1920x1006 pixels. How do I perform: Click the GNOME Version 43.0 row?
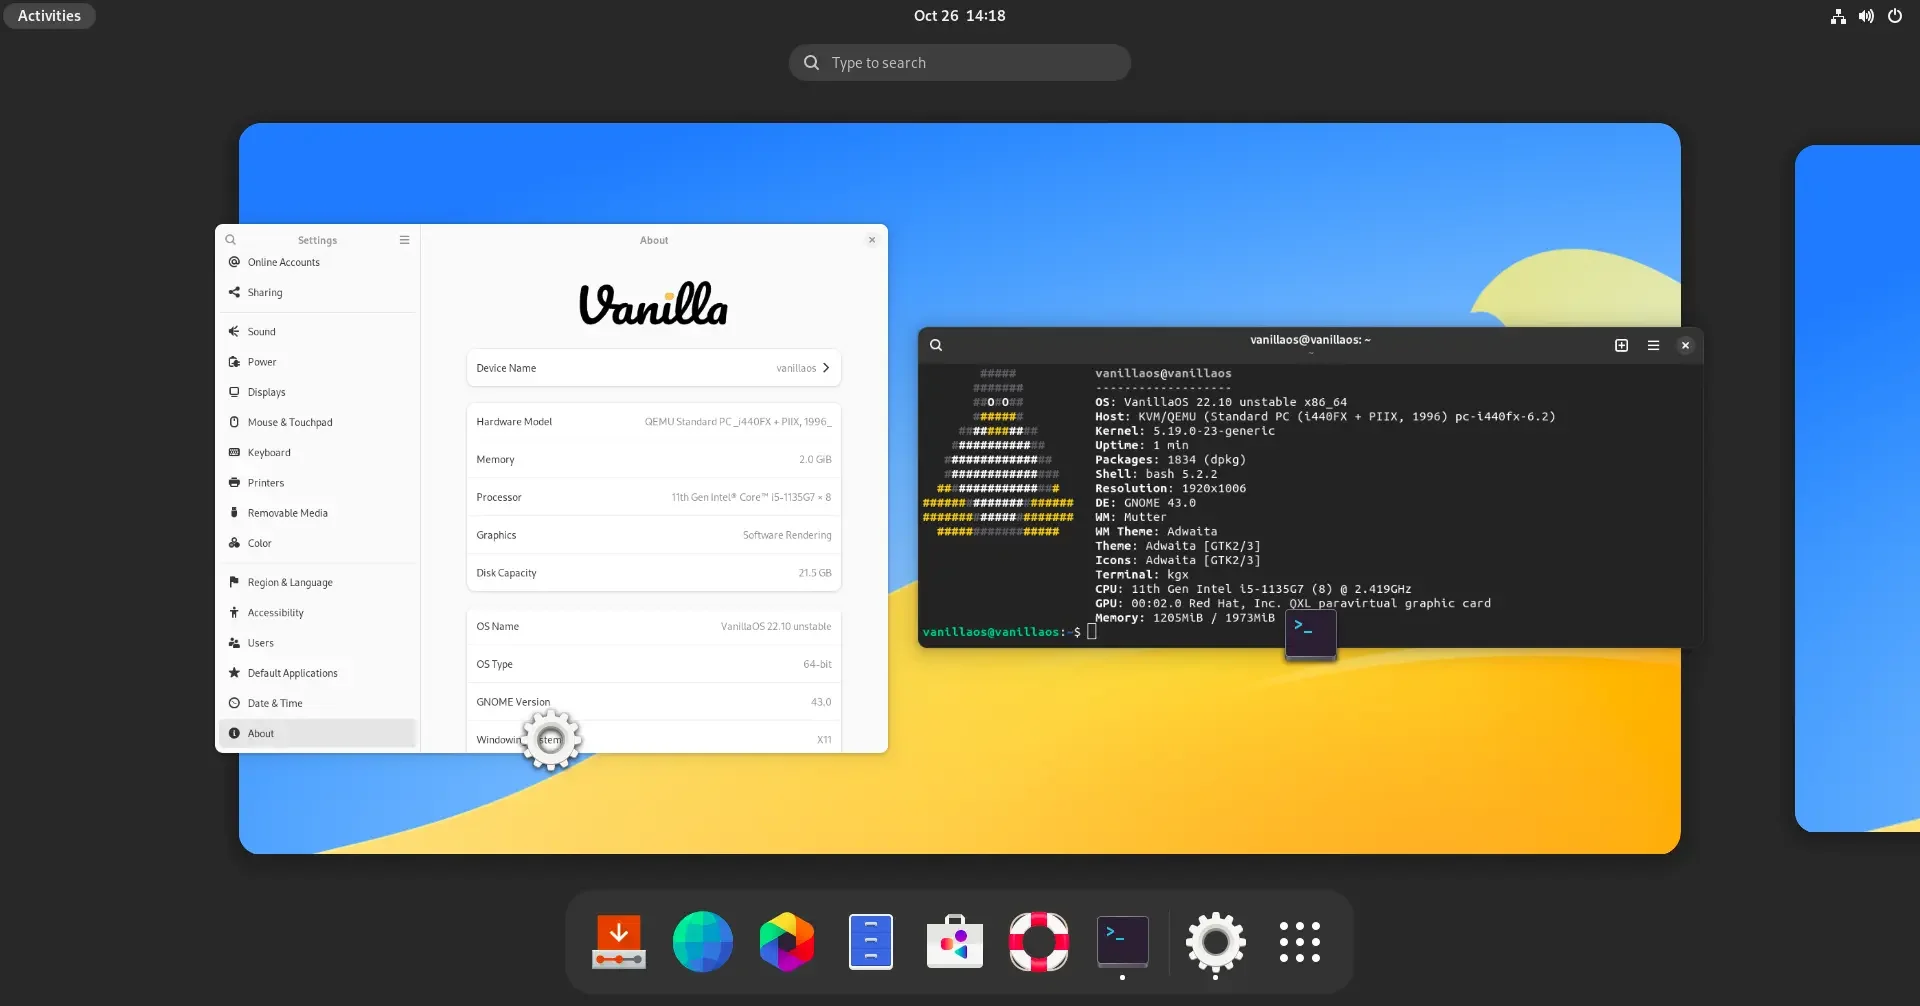coord(654,702)
